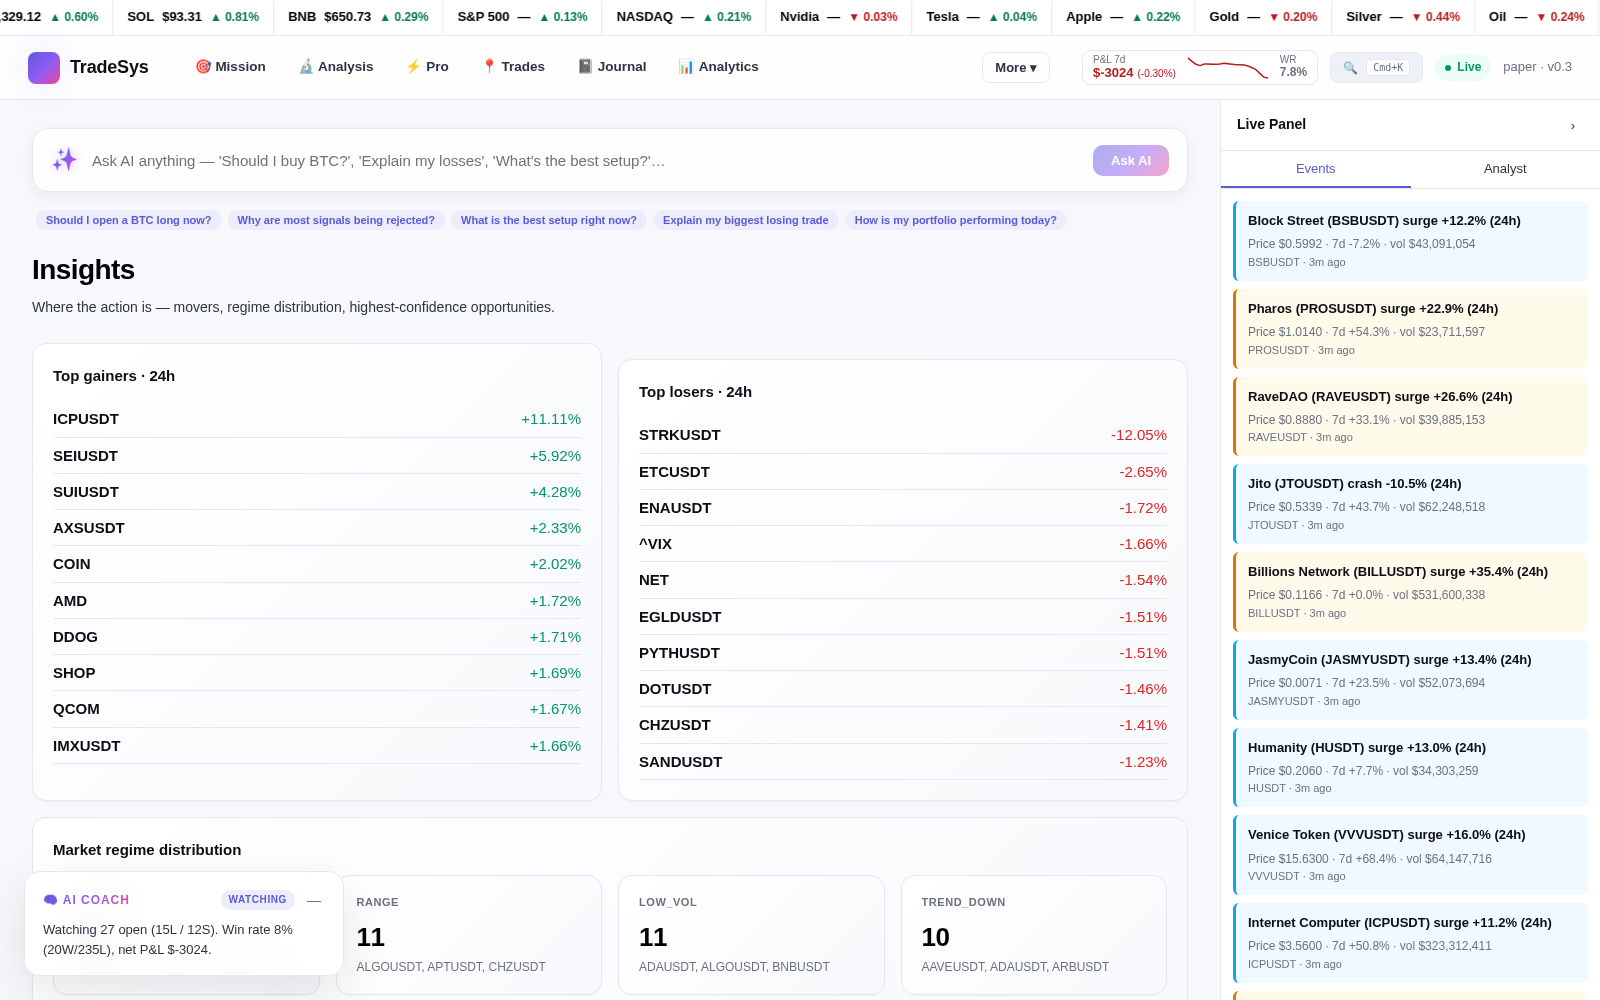Select ICPUSDT row in Top gainers

pyautogui.click(x=317, y=419)
